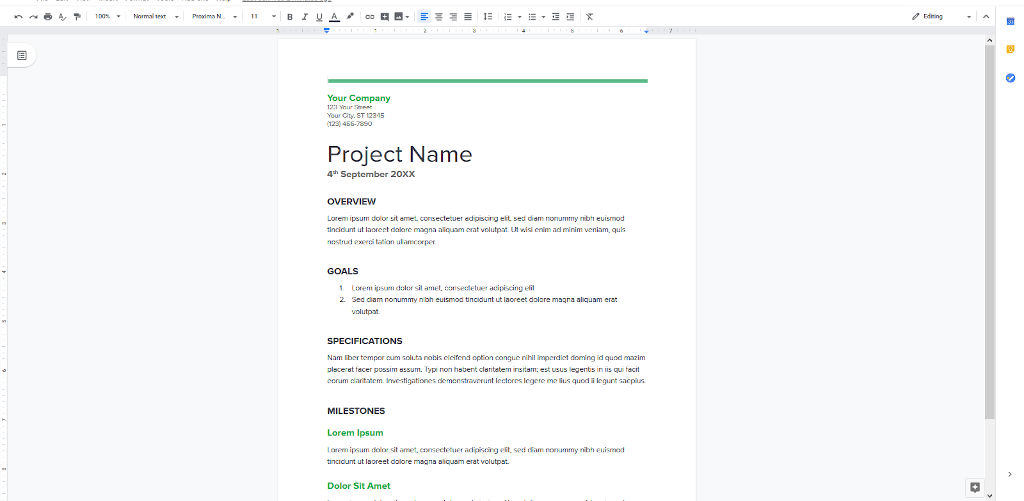
Task: Open the font size 11 dropdown
Action: (x=263, y=16)
